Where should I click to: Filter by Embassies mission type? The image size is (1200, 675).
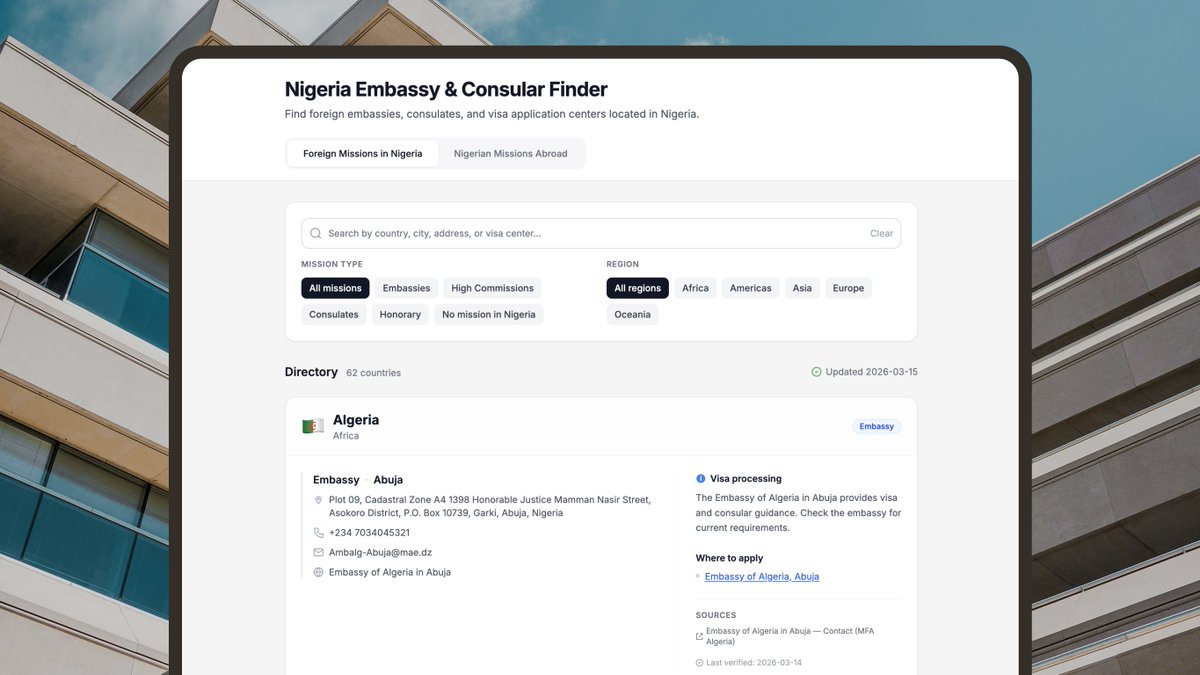(x=406, y=288)
